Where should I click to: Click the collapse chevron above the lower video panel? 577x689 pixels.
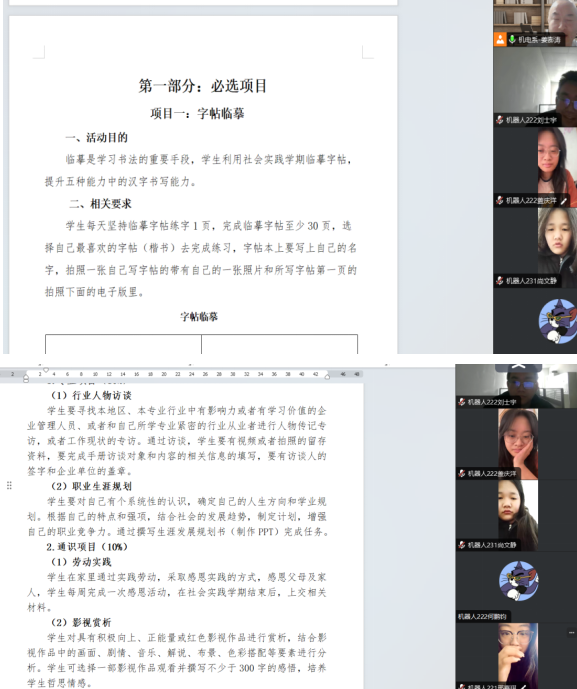pos(519,366)
